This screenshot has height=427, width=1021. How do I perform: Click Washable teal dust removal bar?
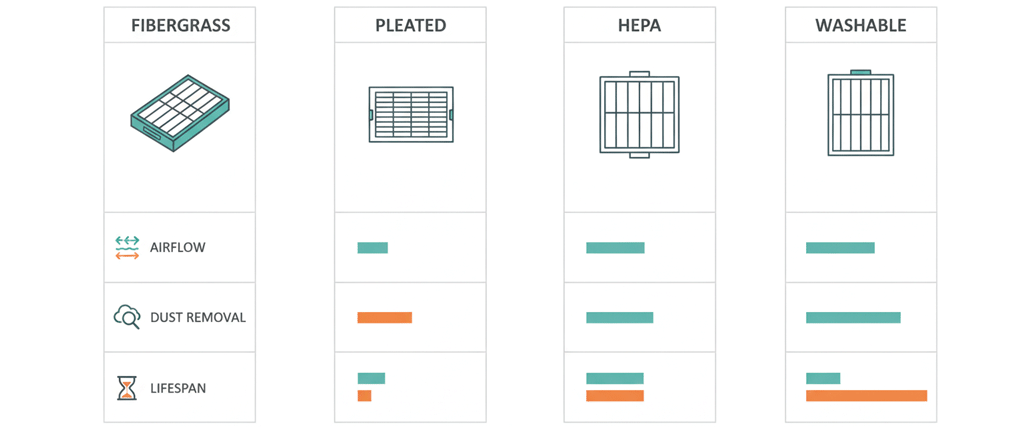click(x=853, y=318)
